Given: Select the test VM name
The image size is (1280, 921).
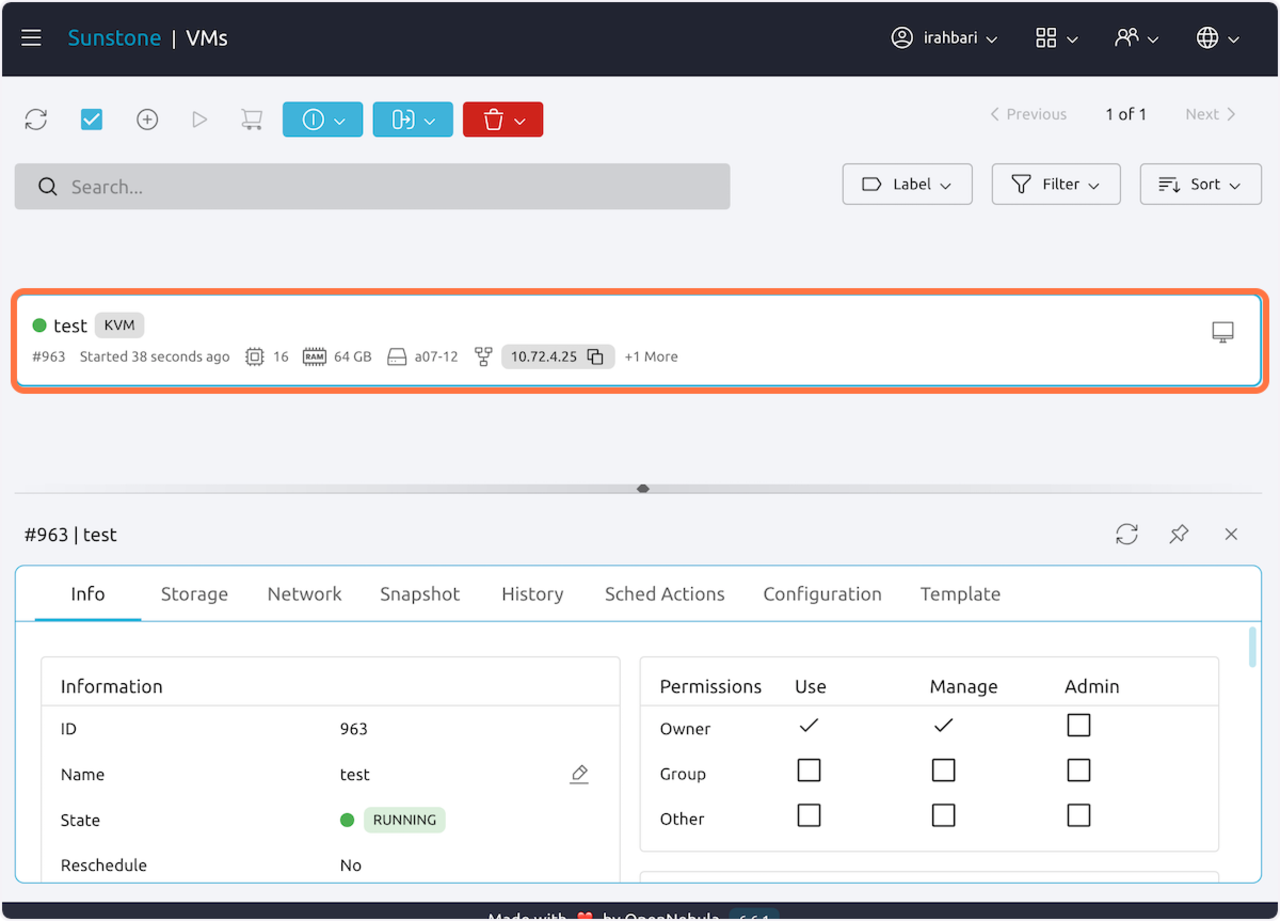Looking at the screenshot, I should [70, 326].
